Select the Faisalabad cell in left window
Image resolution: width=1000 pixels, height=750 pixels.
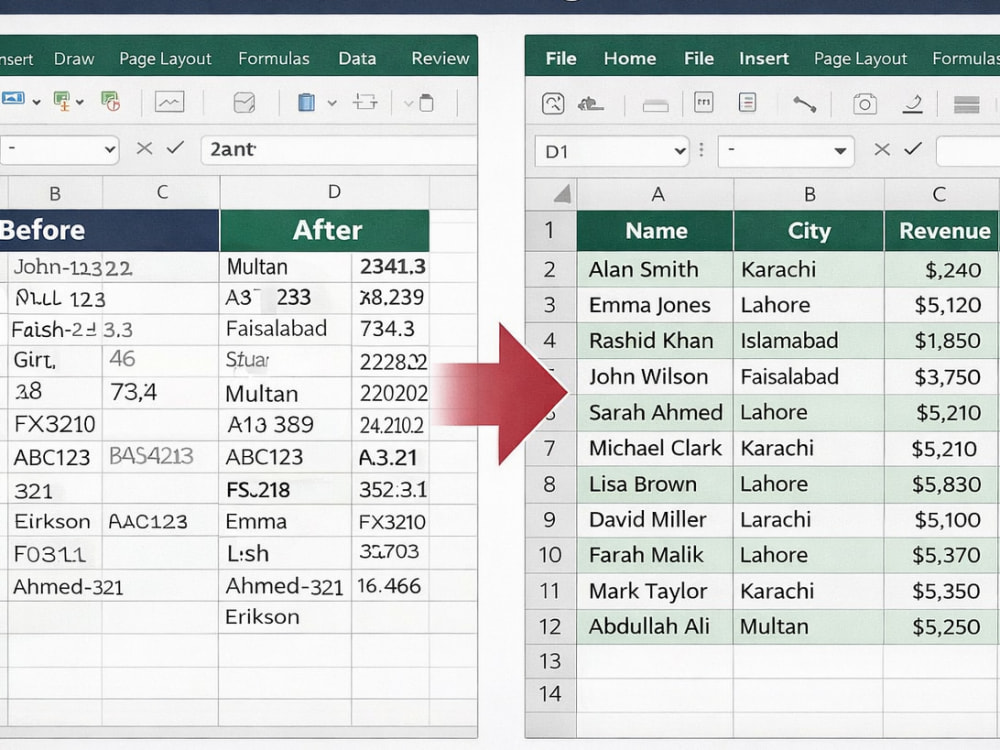tap(285, 329)
